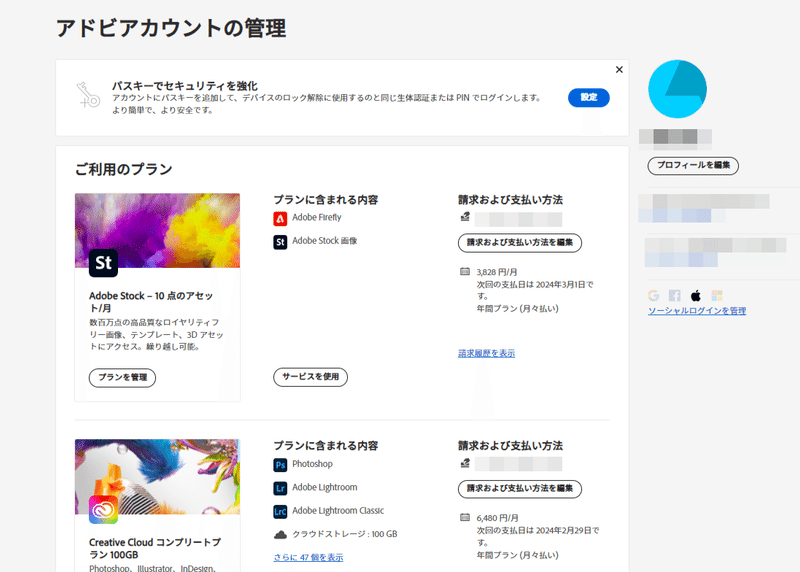Open 請求履歴を表示 billing history link

[x=487, y=353]
